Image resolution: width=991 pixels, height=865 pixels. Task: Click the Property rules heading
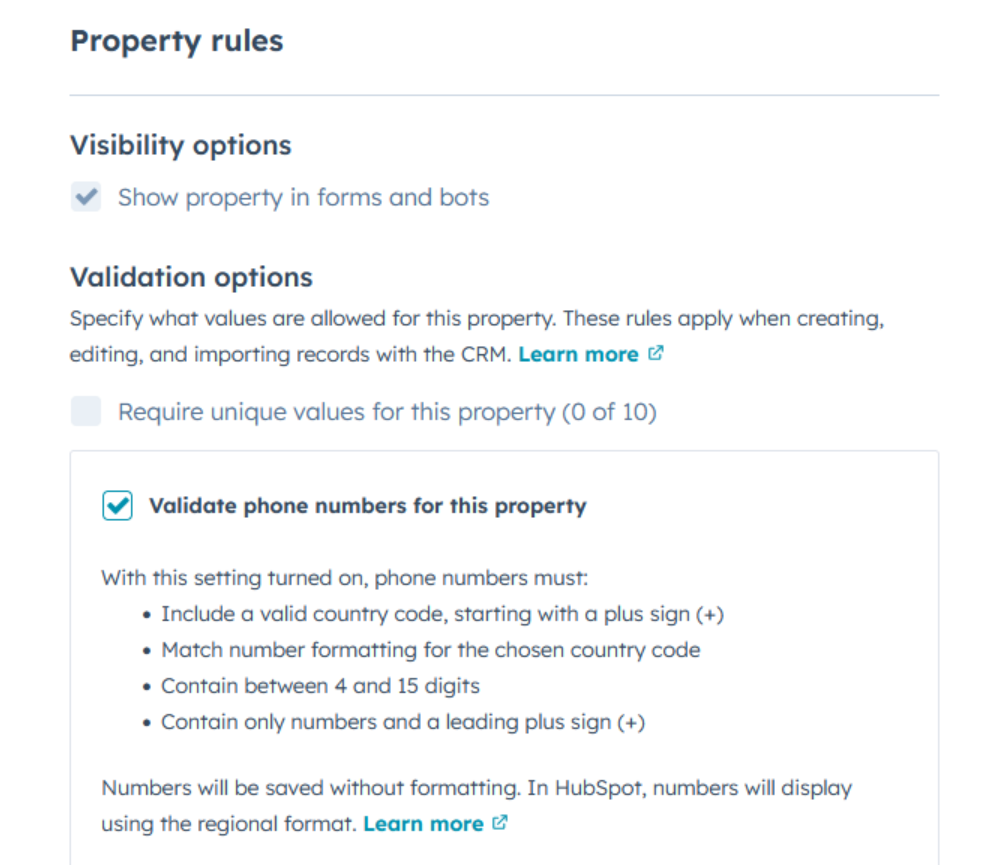tap(176, 41)
